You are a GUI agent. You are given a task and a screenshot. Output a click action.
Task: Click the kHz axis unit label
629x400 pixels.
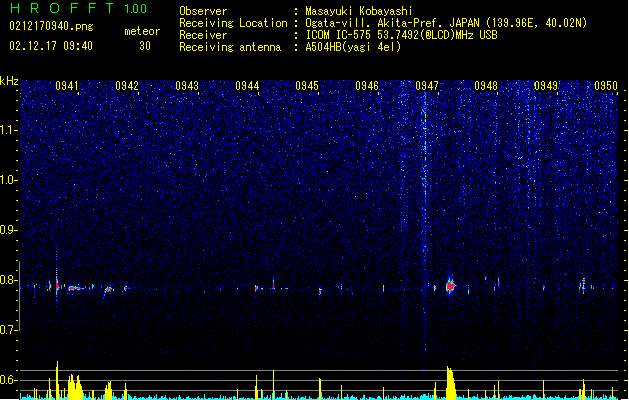tap(9, 81)
